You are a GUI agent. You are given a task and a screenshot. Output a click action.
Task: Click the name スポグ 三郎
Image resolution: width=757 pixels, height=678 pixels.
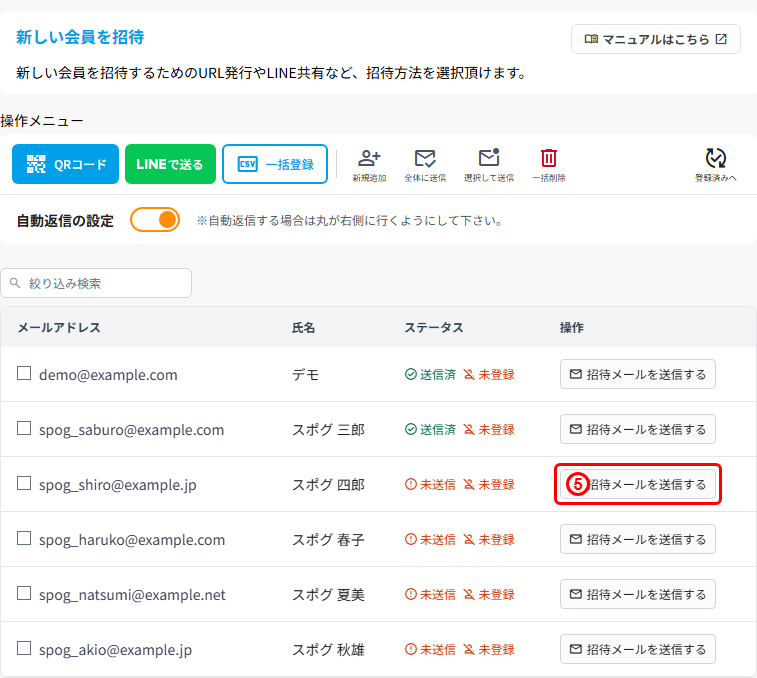click(328, 430)
